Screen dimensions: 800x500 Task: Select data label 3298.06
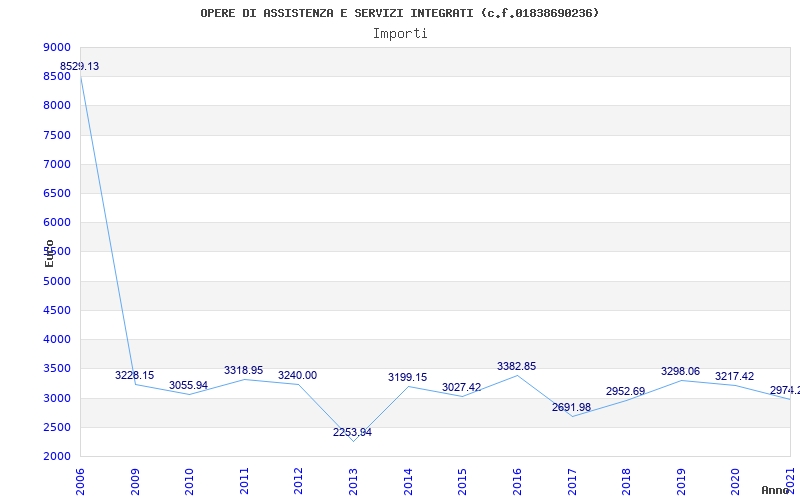point(681,371)
